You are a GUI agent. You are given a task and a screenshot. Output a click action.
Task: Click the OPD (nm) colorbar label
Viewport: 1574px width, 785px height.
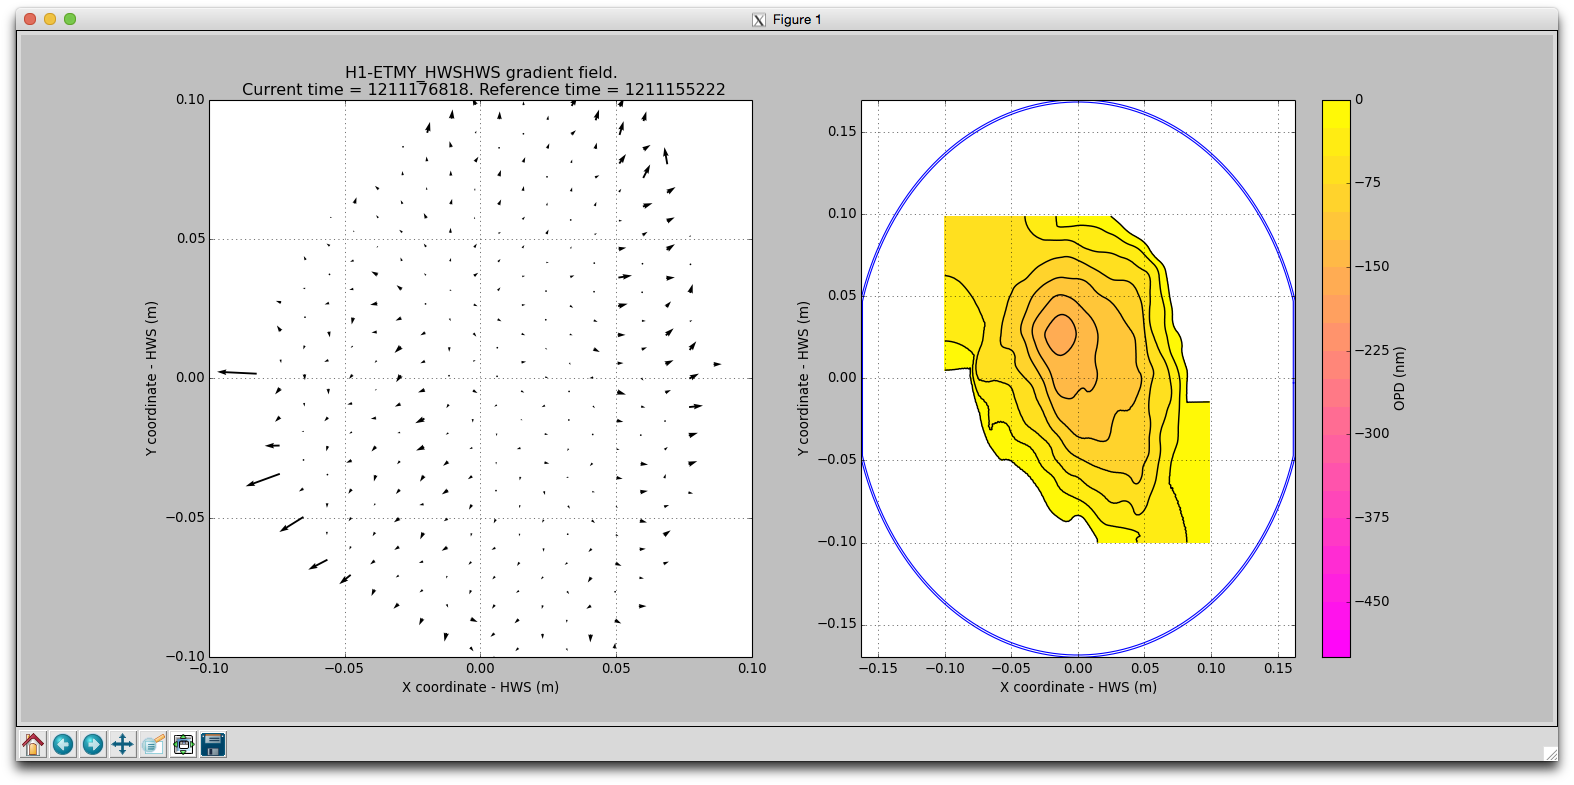pyautogui.click(x=1399, y=378)
